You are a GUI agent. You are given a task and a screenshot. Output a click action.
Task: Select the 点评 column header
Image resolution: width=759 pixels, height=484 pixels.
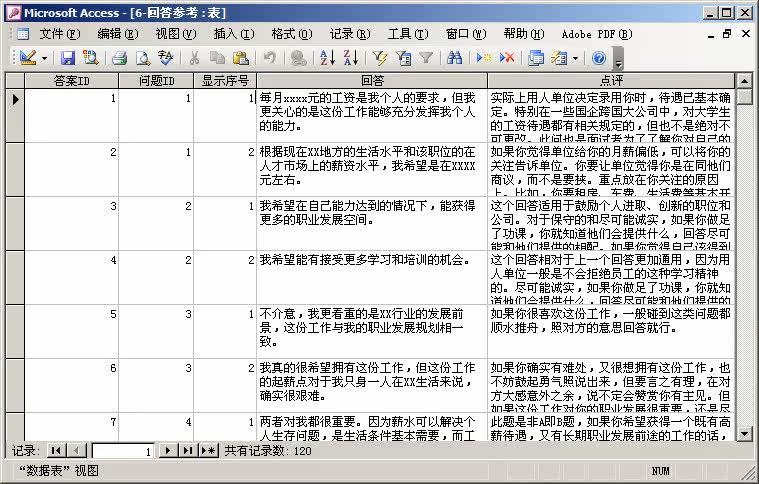coord(611,81)
